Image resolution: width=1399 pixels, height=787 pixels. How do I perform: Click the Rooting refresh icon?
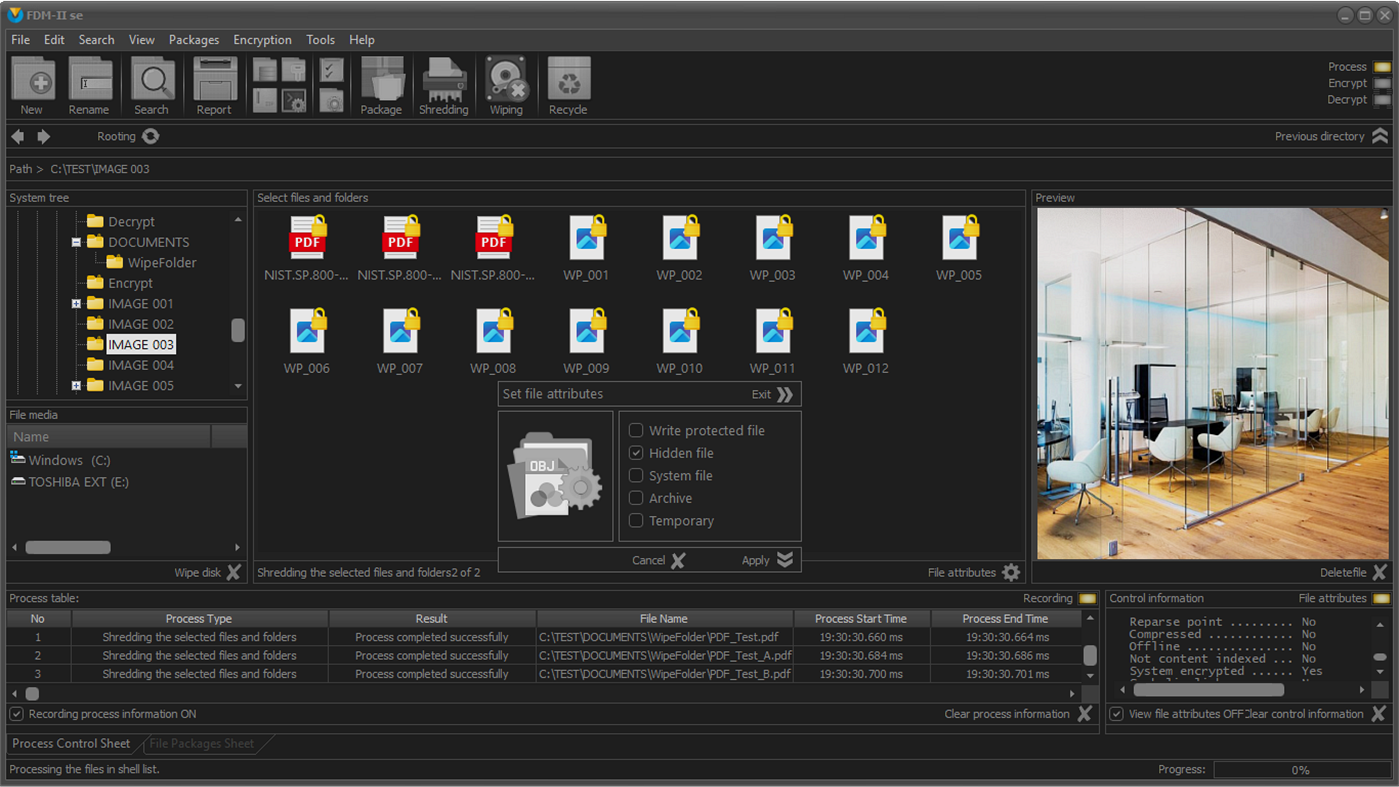[151, 136]
